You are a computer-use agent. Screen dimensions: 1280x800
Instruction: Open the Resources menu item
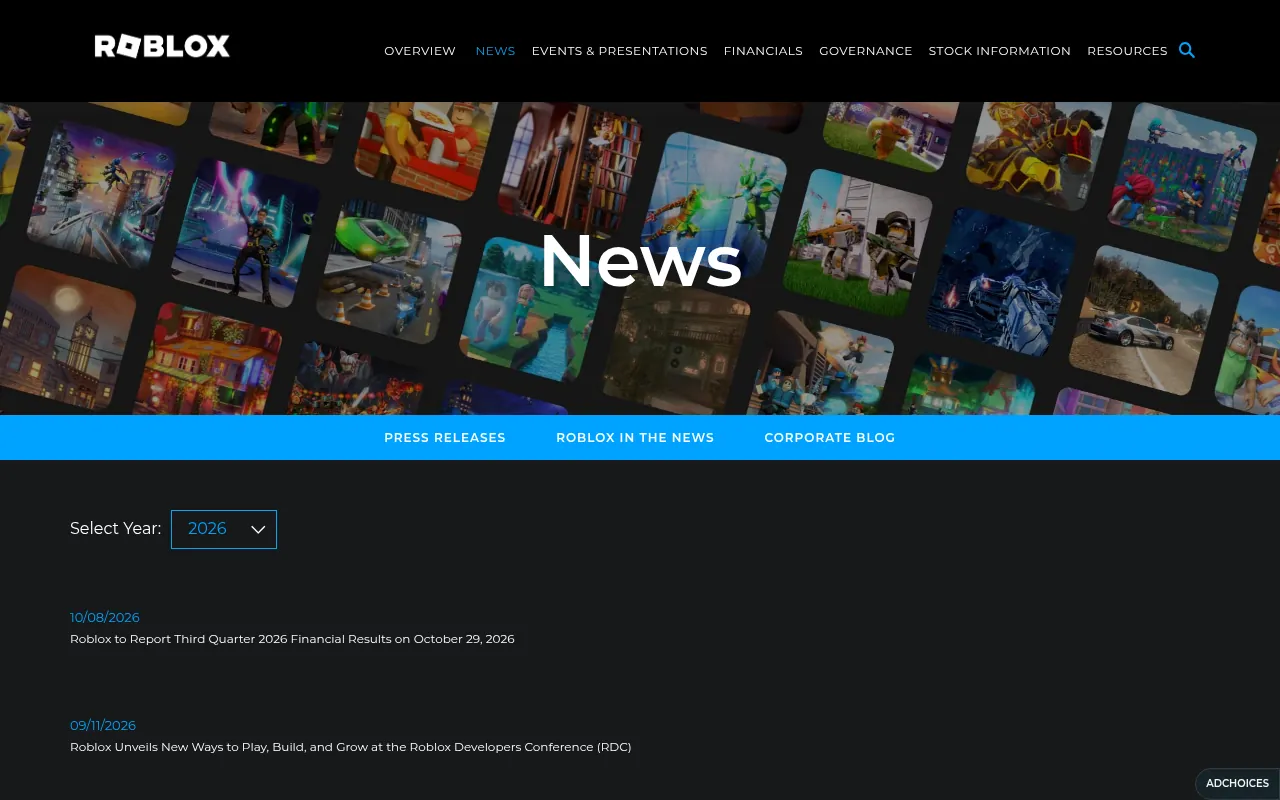click(1127, 51)
